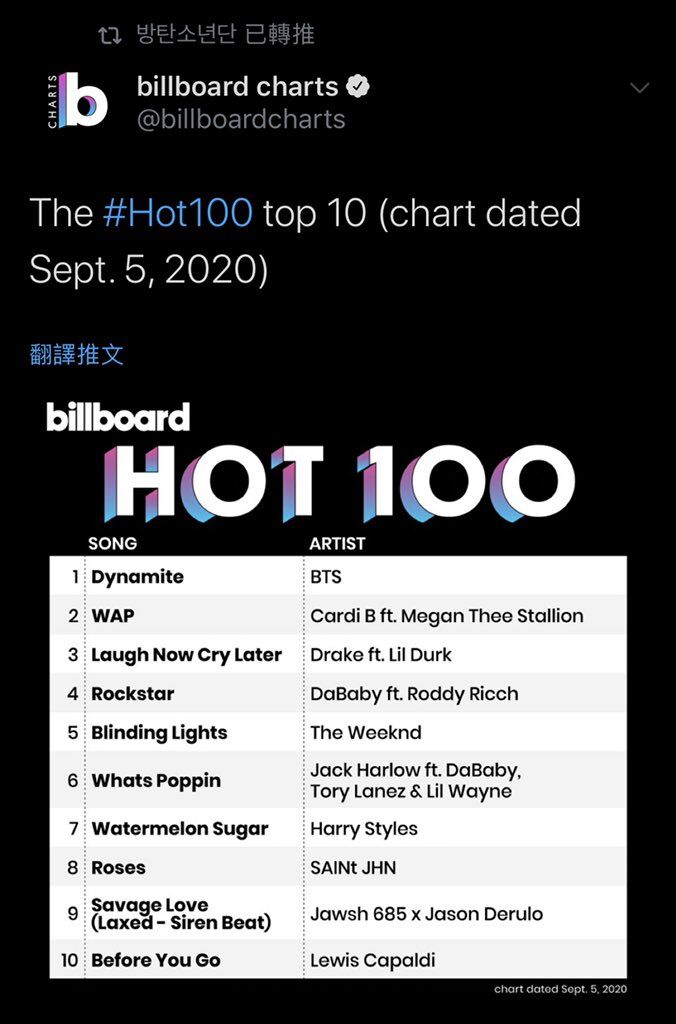Viewport: 676px width, 1024px height.
Task: Select the Savage Love song entry
Action: 181,914
